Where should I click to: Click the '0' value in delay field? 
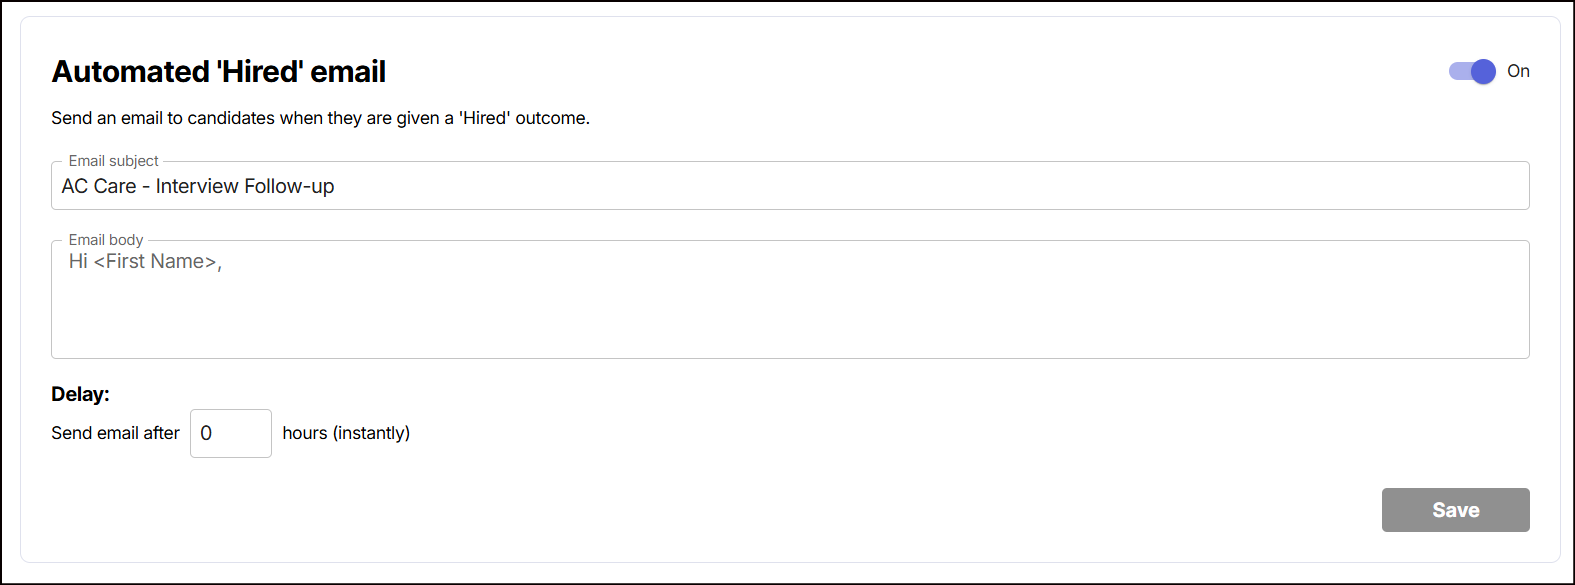(206, 433)
